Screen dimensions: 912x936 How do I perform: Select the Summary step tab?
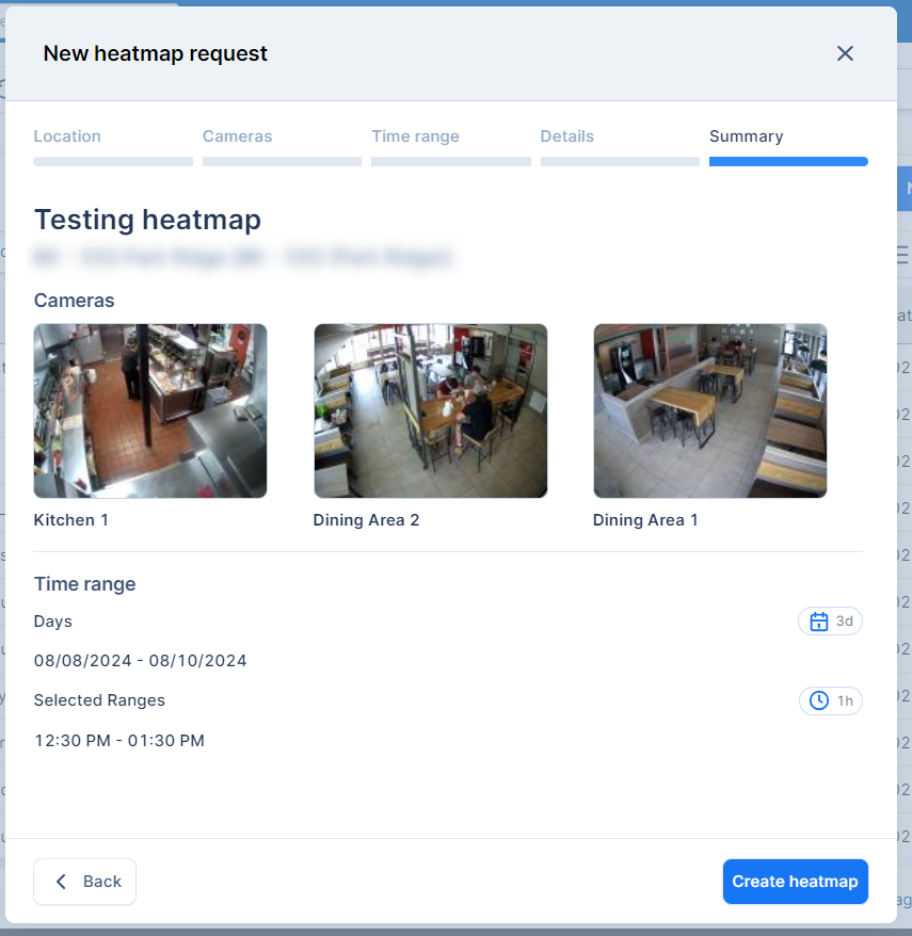tap(746, 137)
